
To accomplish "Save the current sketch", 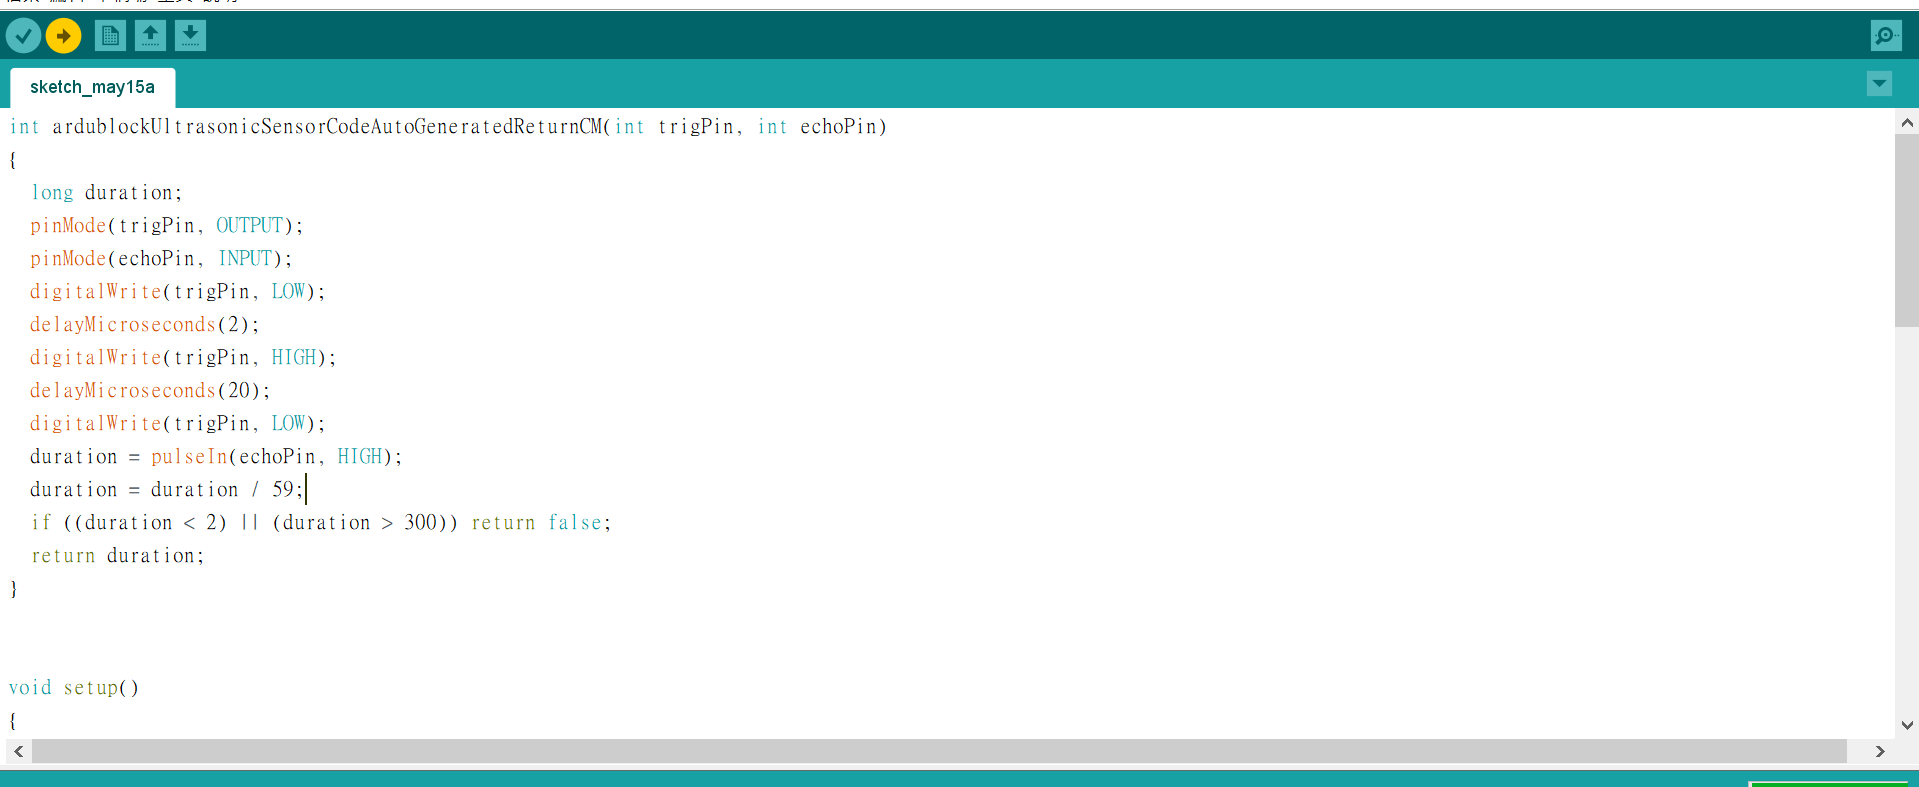I will (x=190, y=36).
